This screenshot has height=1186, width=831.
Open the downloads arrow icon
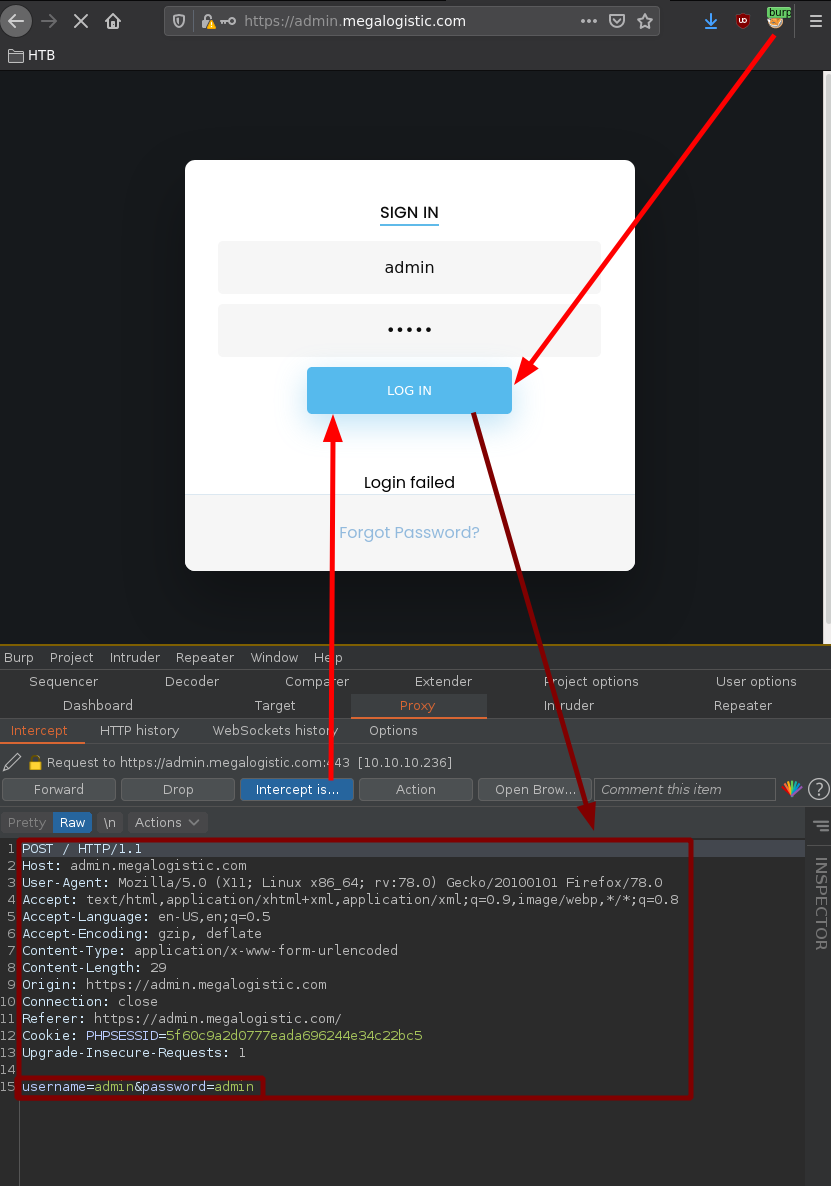pos(711,21)
